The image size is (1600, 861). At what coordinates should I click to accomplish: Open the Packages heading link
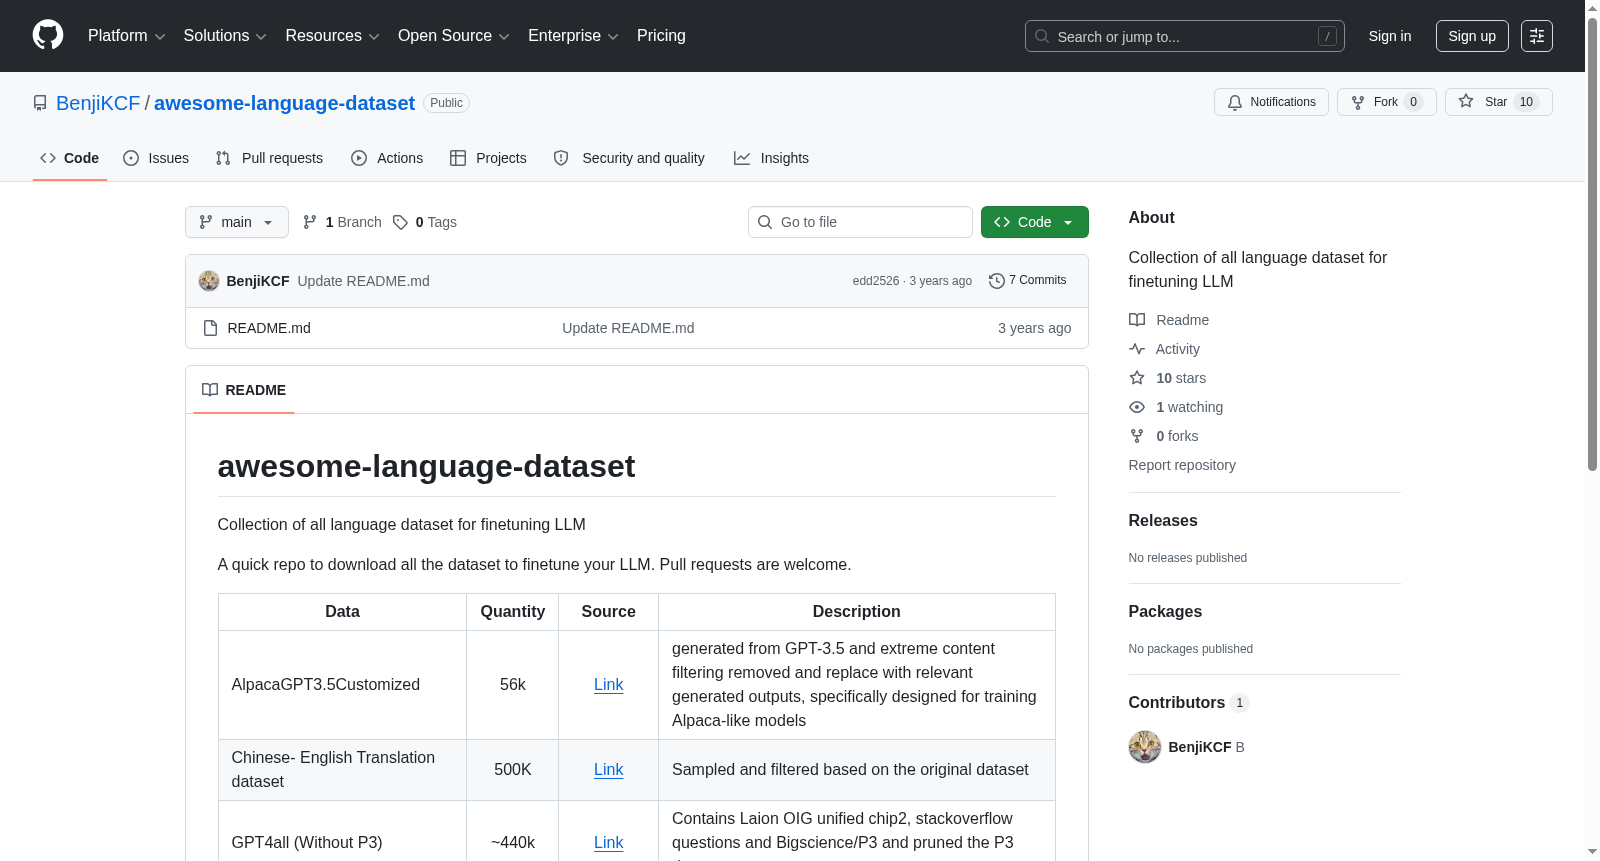pos(1165,611)
